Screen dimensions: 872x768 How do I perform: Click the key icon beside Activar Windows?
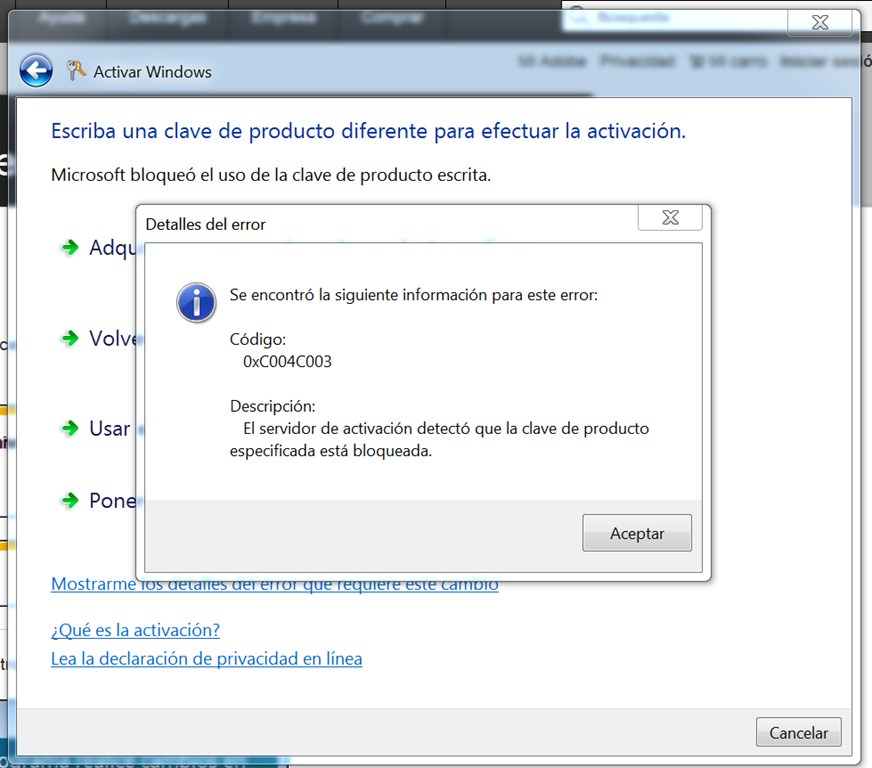(x=76, y=71)
